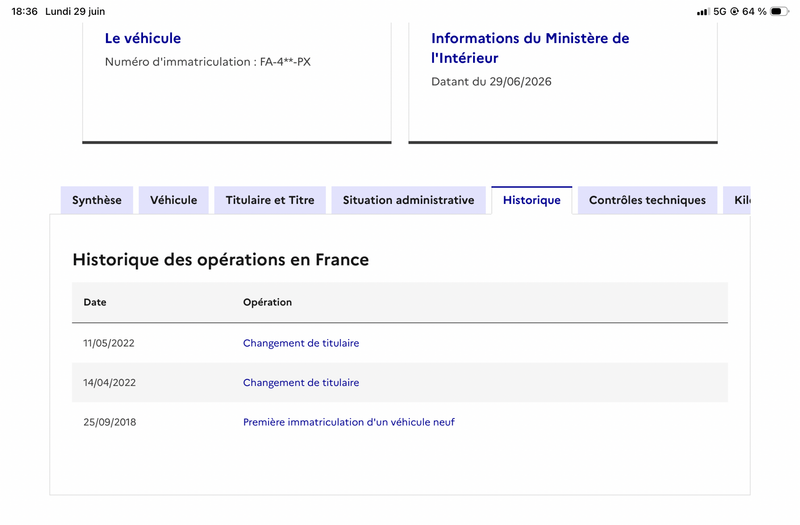This screenshot has width=800, height=525.
Task: Tap the 18:36 clock in status bar
Action: tap(24, 11)
